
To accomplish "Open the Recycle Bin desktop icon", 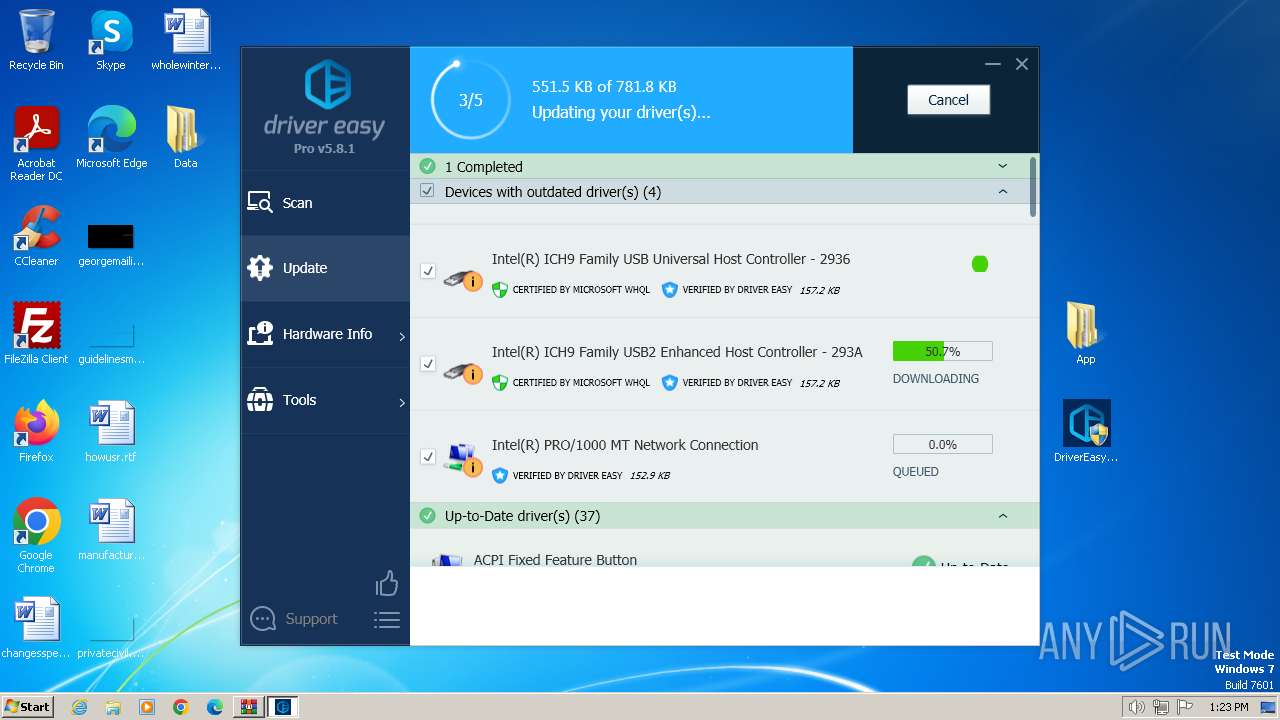I will [36, 40].
